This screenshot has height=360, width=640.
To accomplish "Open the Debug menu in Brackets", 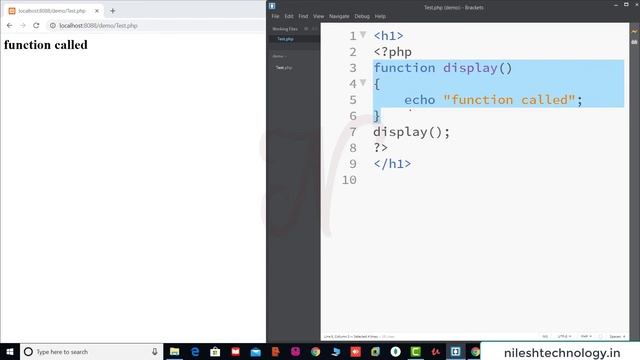I will pos(362,16).
